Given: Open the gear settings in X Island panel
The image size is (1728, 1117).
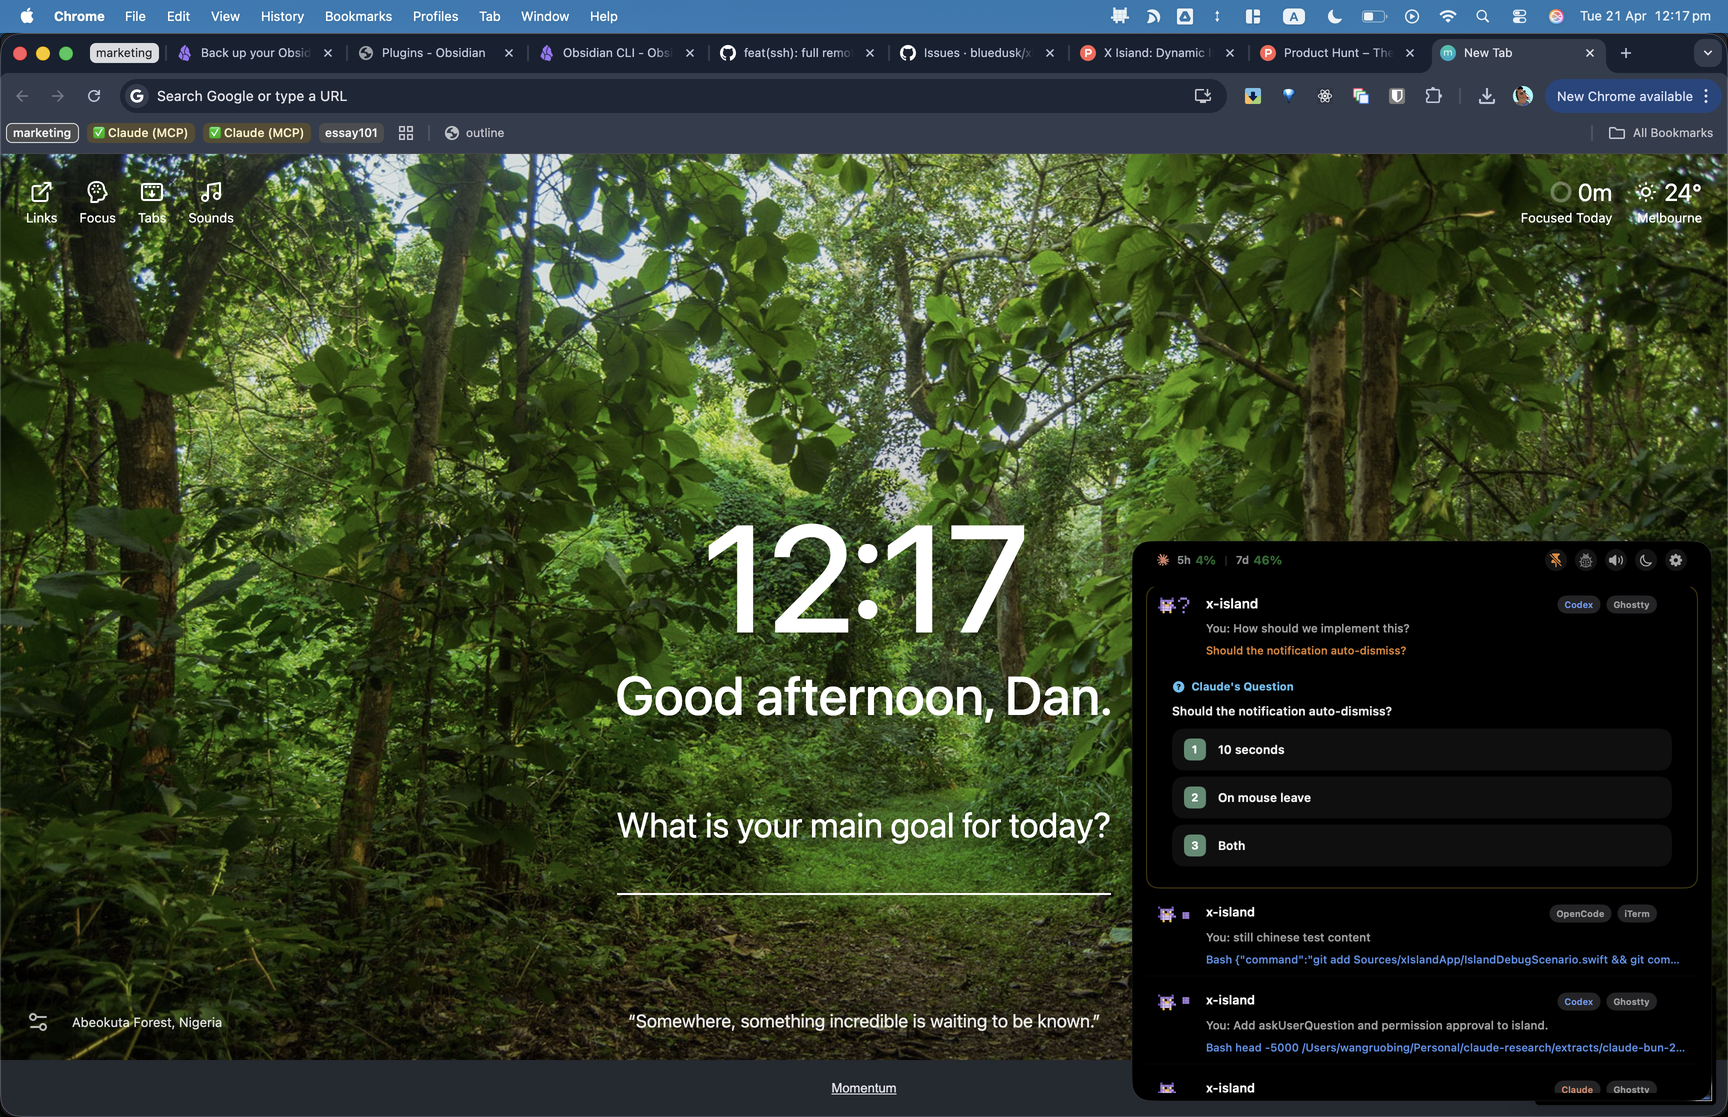Looking at the screenshot, I should [x=1676, y=560].
